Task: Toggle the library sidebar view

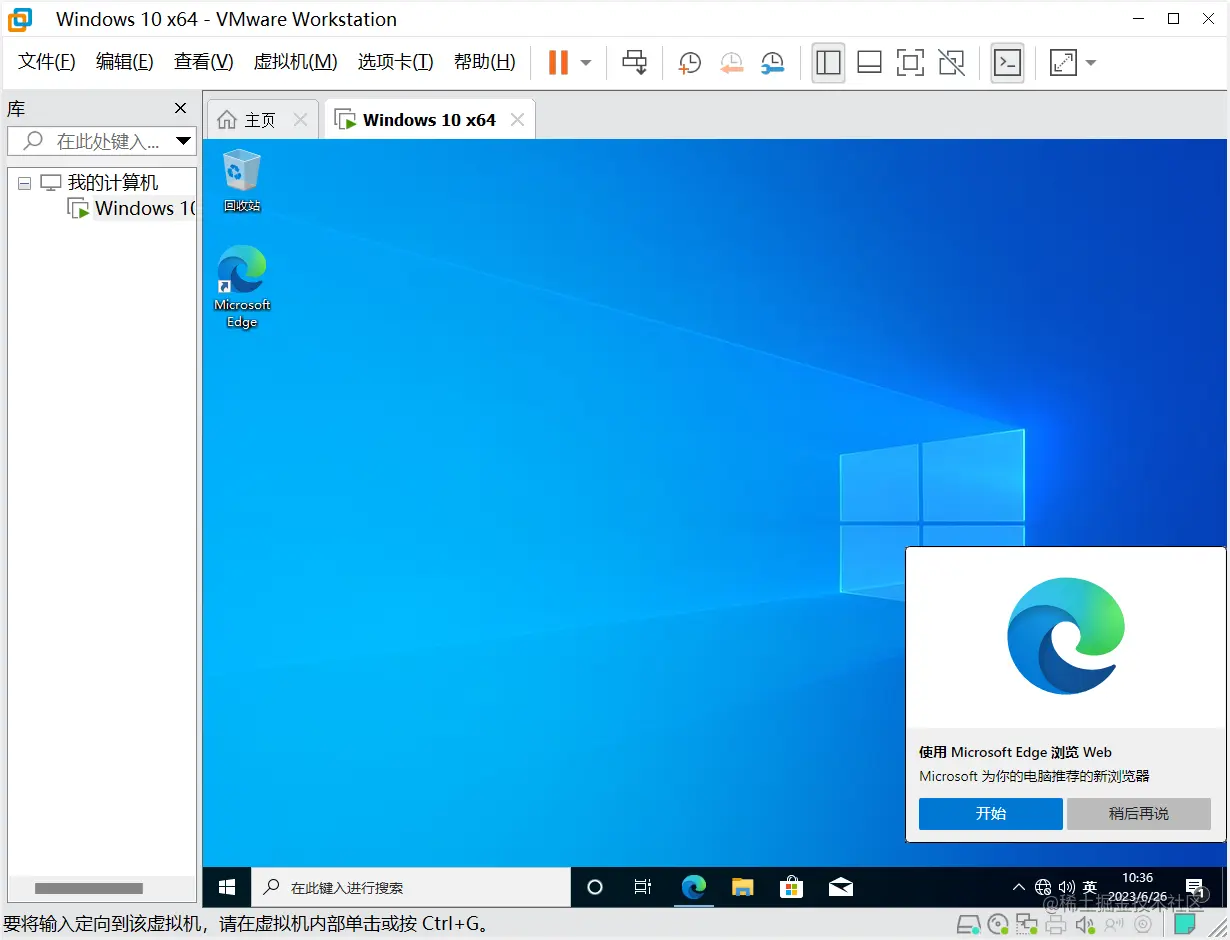Action: pyautogui.click(x=828, y=62)
